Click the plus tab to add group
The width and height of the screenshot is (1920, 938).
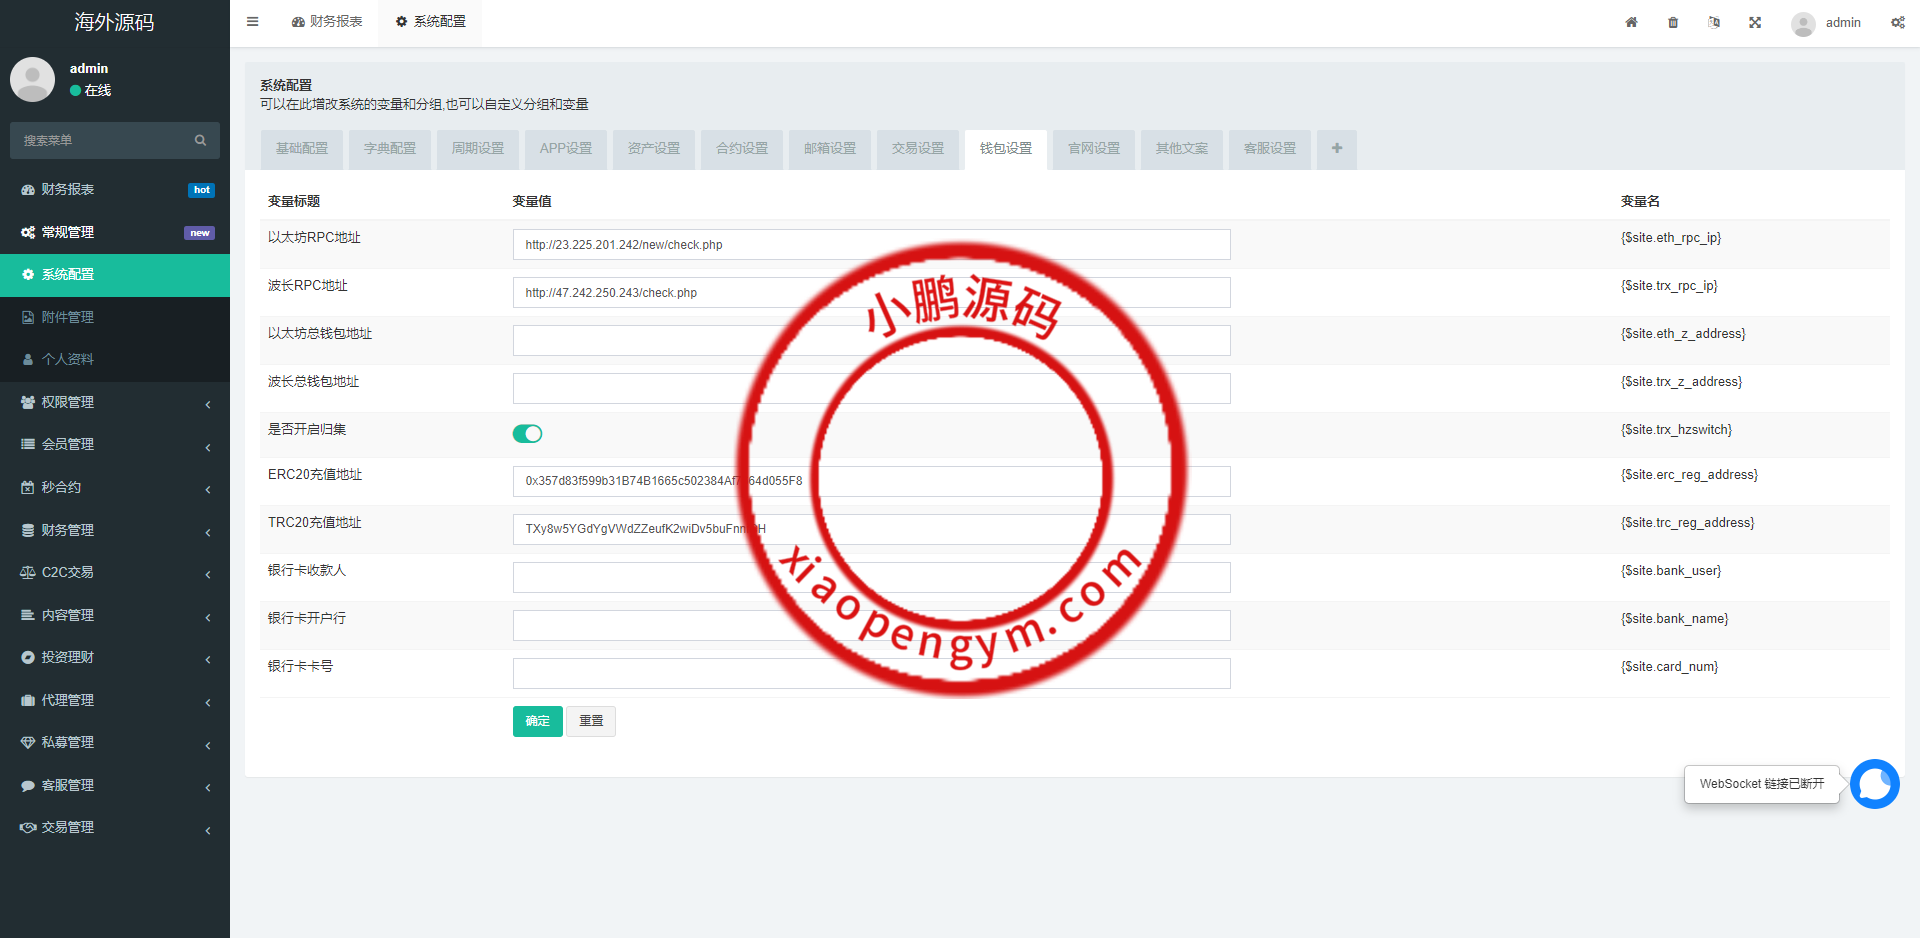click(x=1337, y=148)
